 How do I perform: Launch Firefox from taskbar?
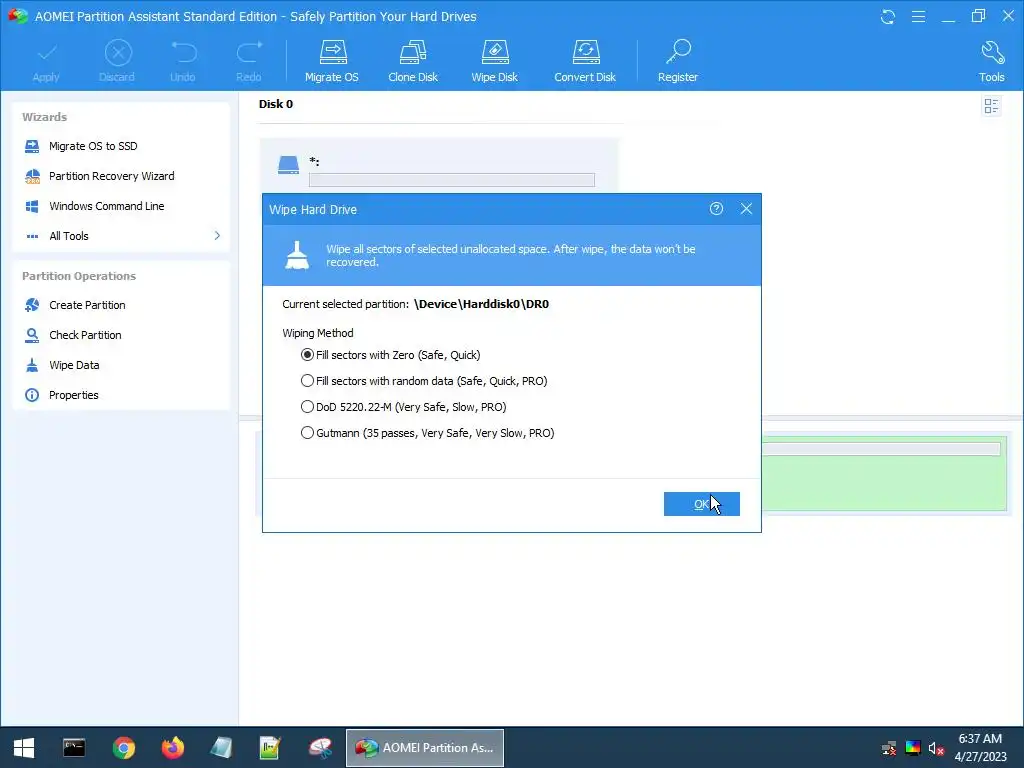point(173,748)
